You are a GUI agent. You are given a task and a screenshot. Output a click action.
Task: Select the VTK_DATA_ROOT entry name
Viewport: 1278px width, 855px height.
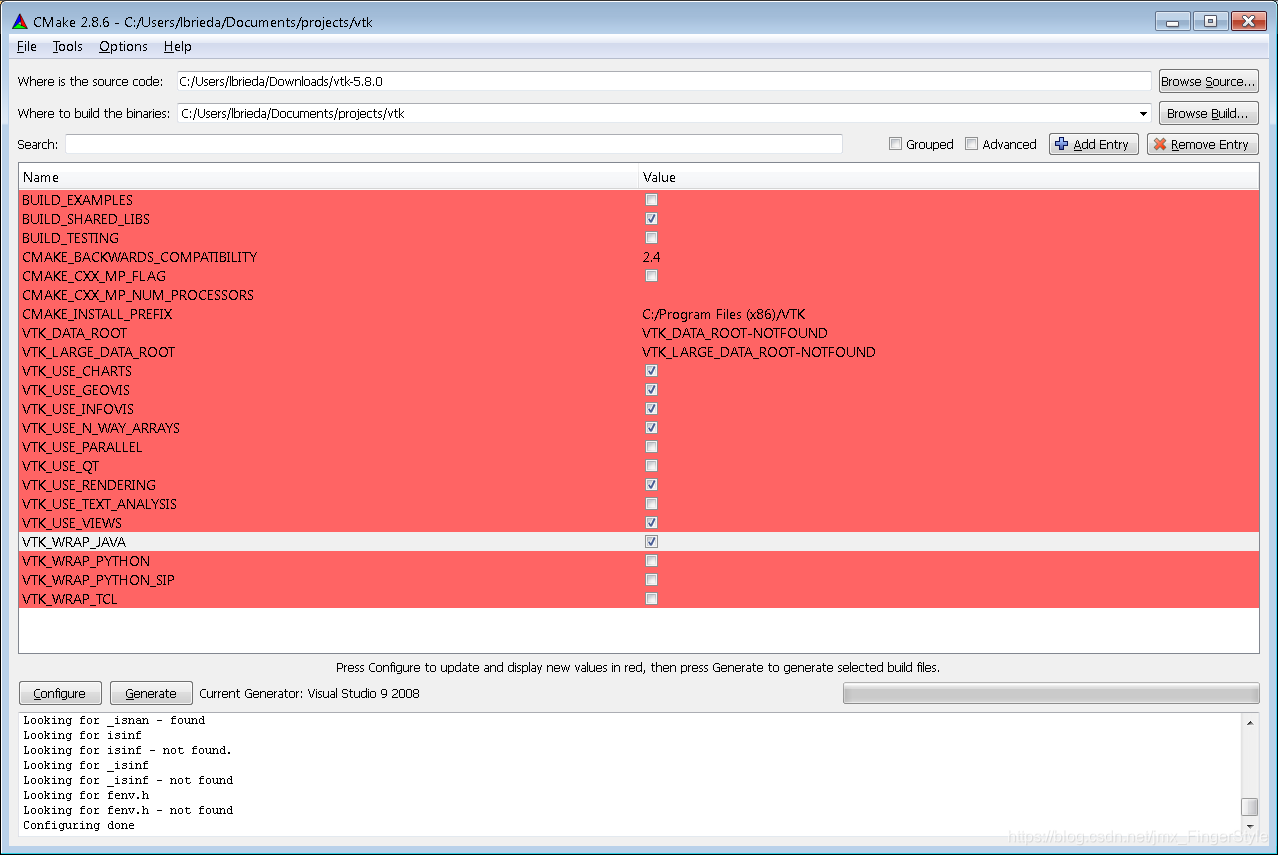click(75, 333)
